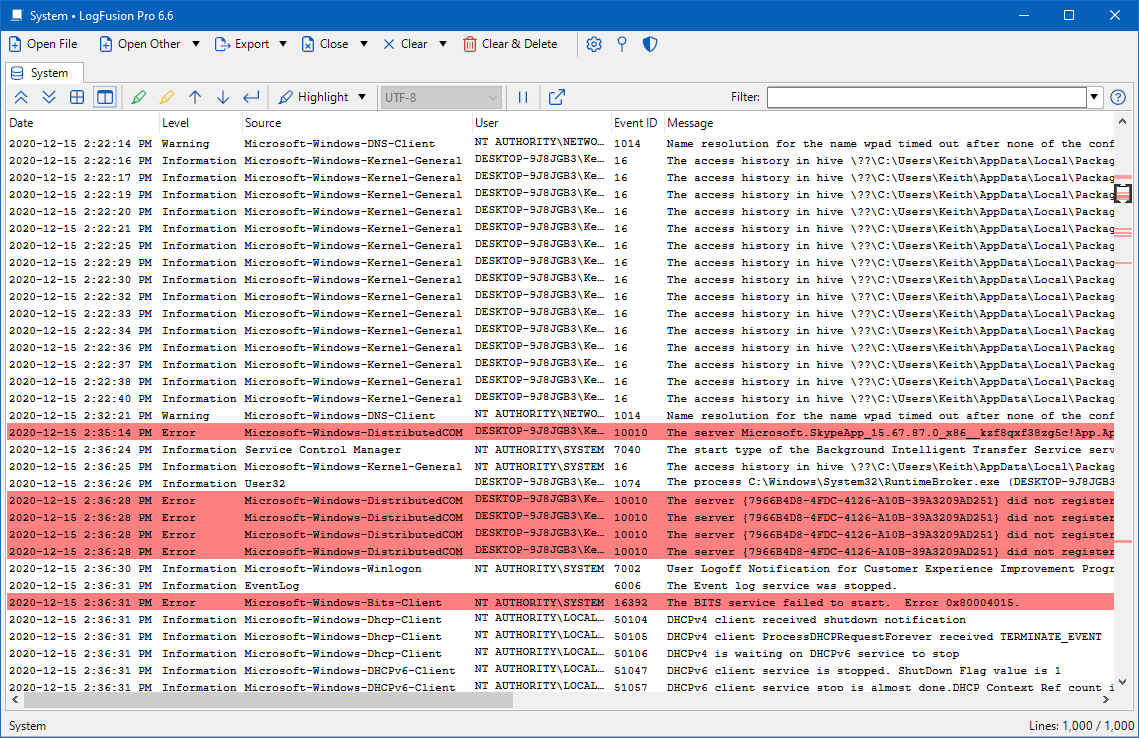Click the filter help question mark icon
The image size is (1139, 738).
[x=1118, y=97]
